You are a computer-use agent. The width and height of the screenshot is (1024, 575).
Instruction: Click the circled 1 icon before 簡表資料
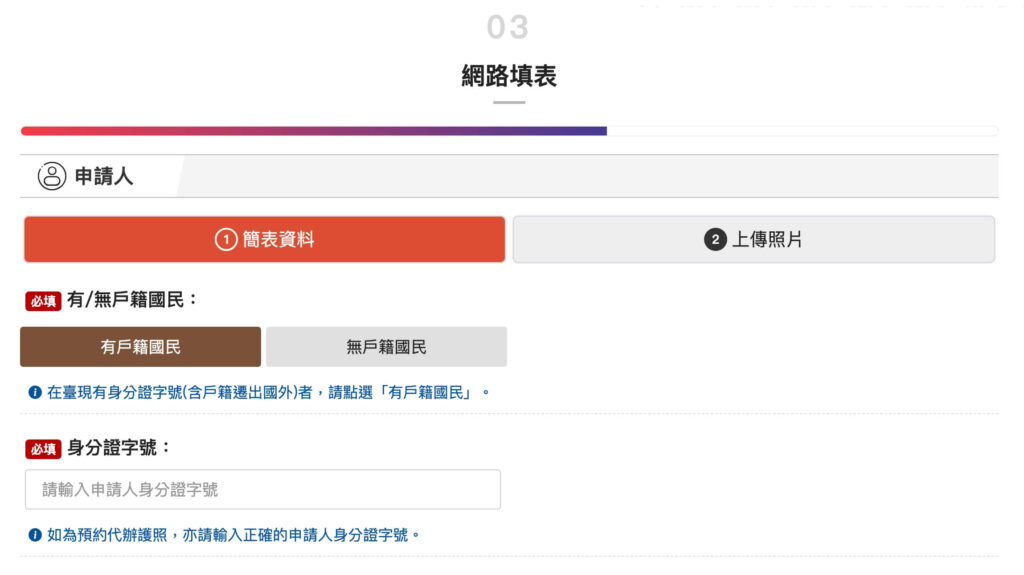(226, 240)
